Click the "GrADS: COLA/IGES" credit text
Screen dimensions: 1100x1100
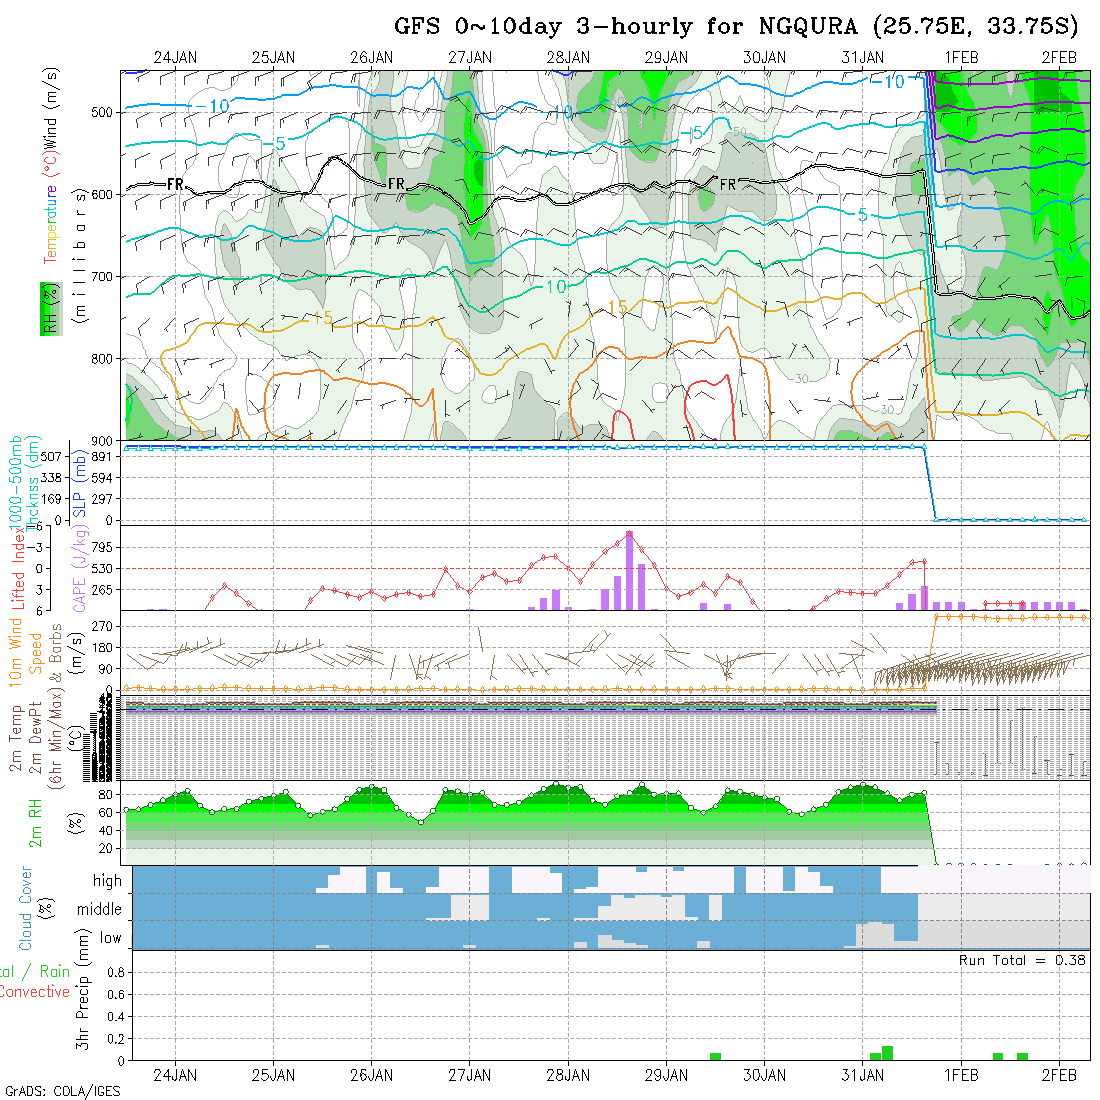(63, 1092)
